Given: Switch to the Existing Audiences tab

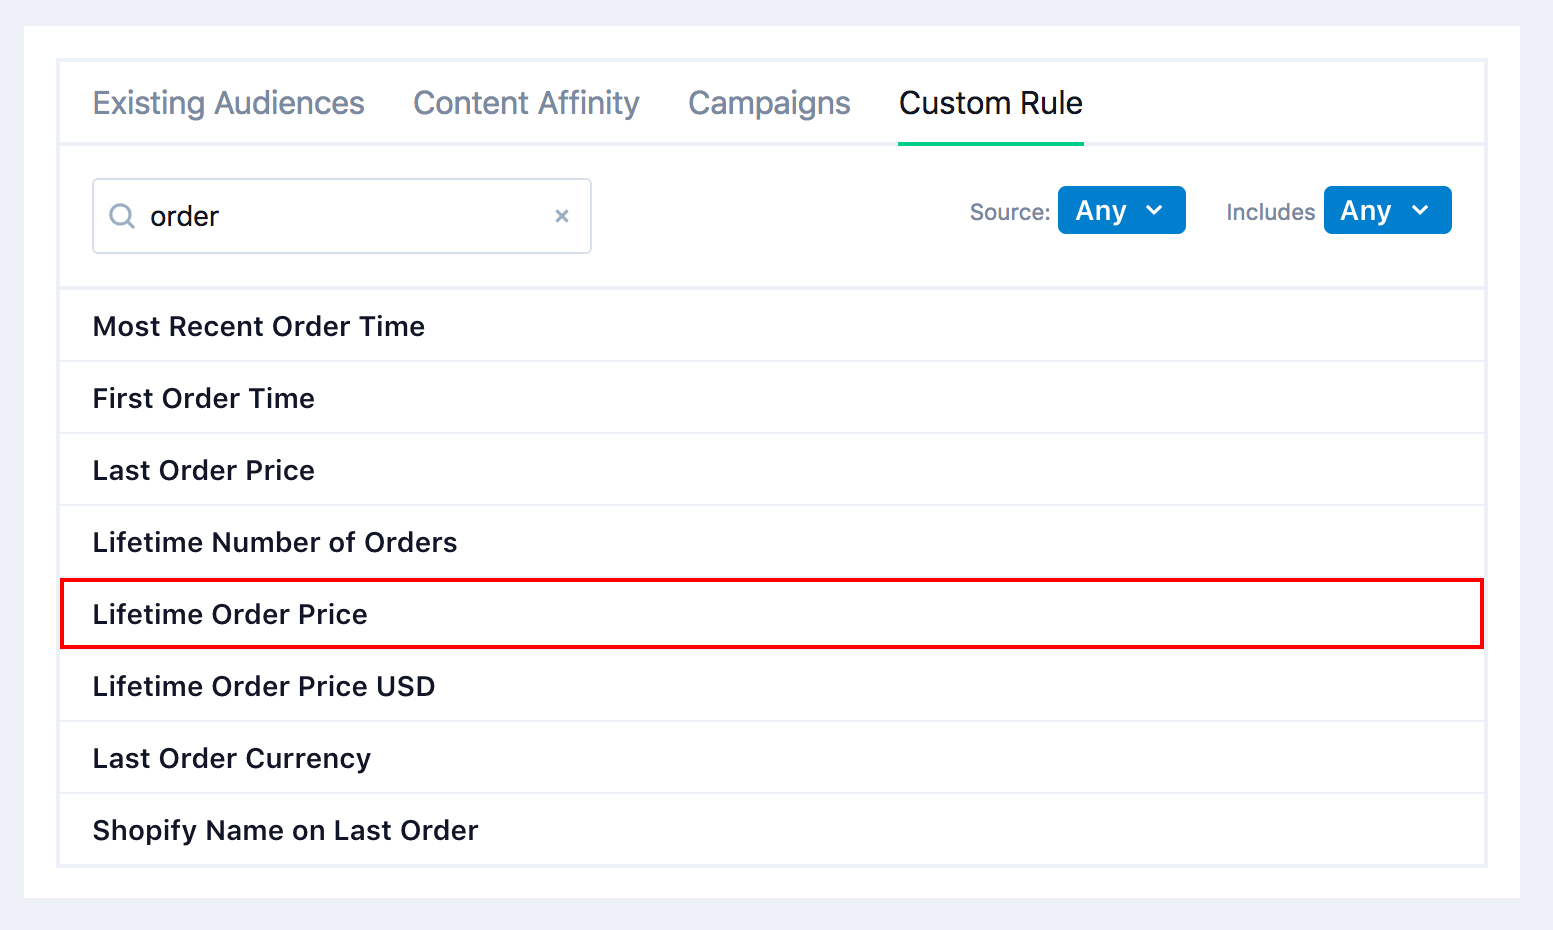Looking at the screenshot, I should coord(229,103).
